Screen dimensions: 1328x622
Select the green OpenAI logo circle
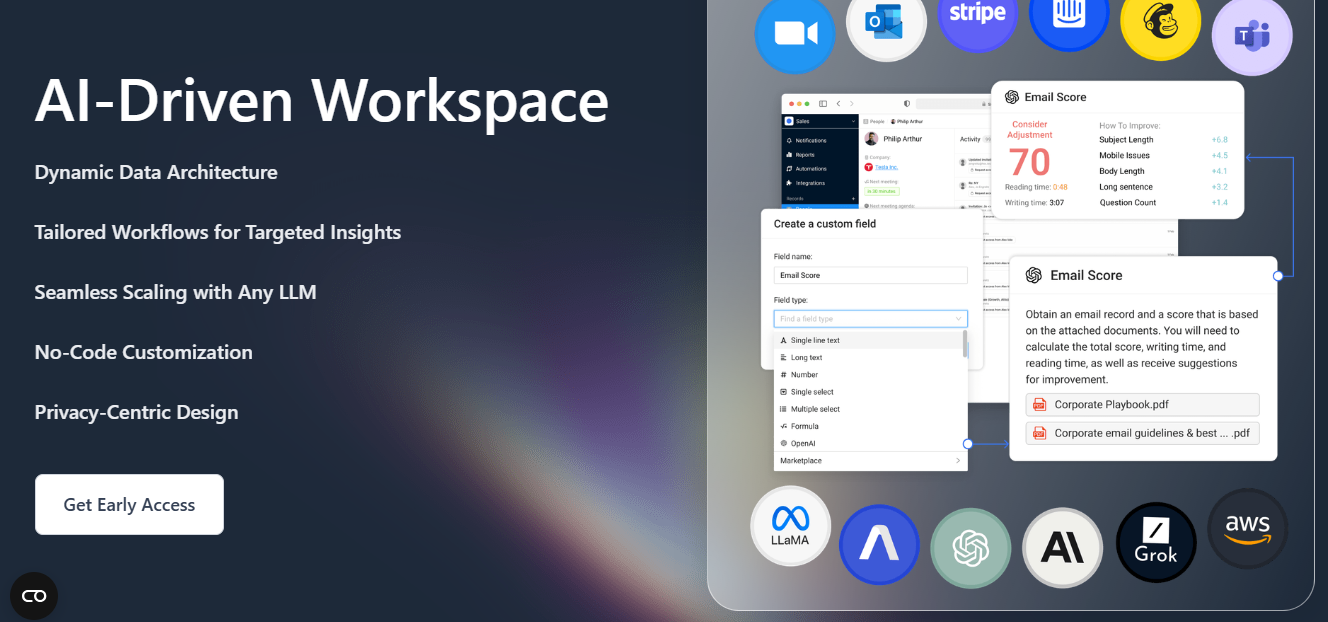(x=970, y=547)
